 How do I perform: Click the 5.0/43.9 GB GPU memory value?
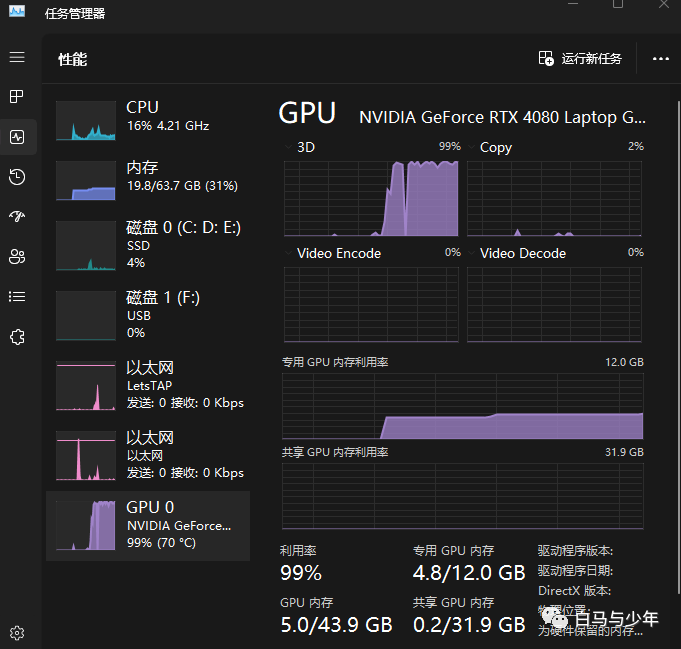[336, 625]
